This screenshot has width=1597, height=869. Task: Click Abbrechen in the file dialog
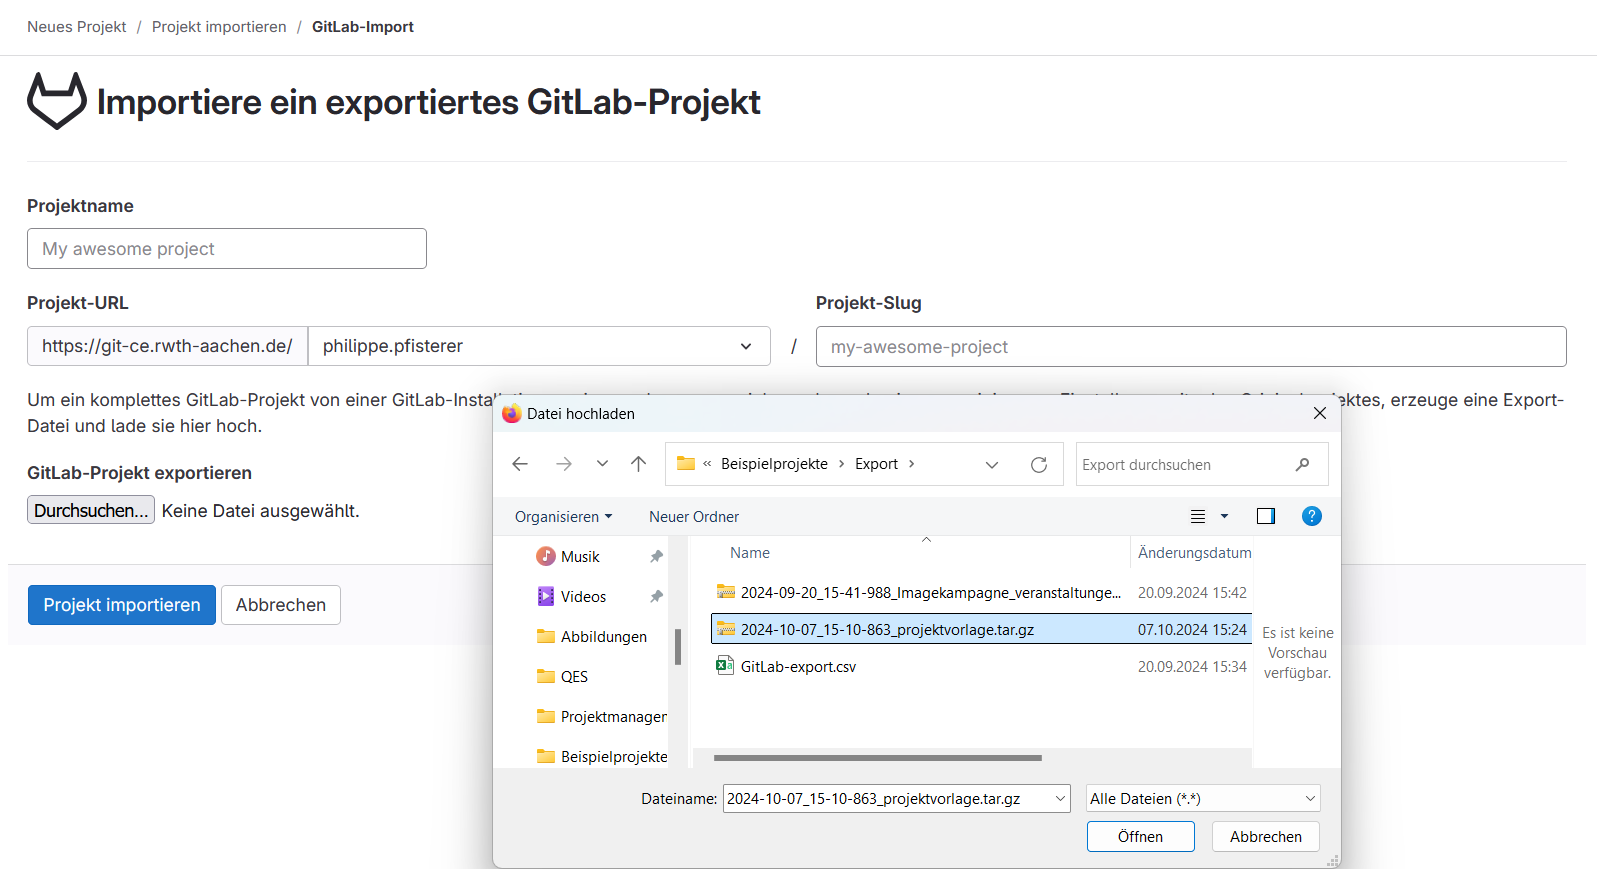(1266, 837)
